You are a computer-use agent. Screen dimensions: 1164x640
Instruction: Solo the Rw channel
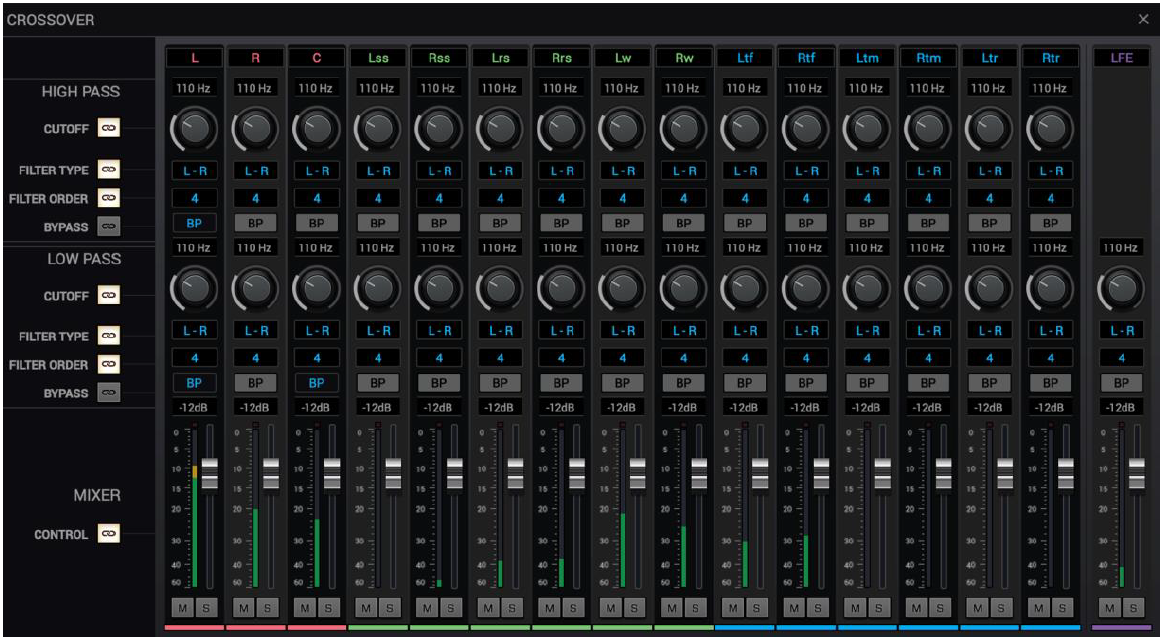tap(695, 607)
